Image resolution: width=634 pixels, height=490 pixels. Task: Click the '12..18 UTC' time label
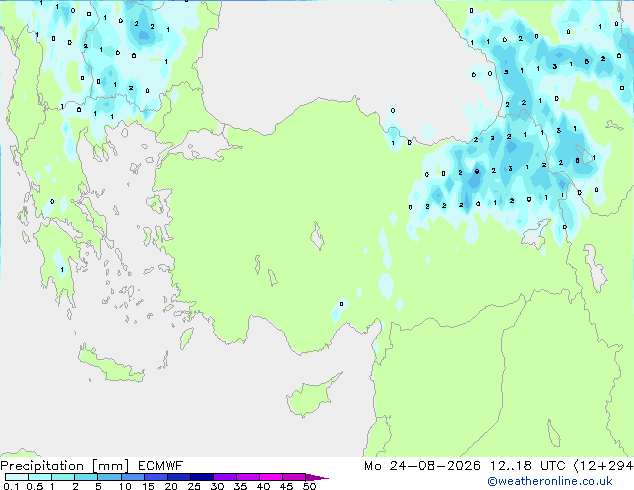coord(528,466)
